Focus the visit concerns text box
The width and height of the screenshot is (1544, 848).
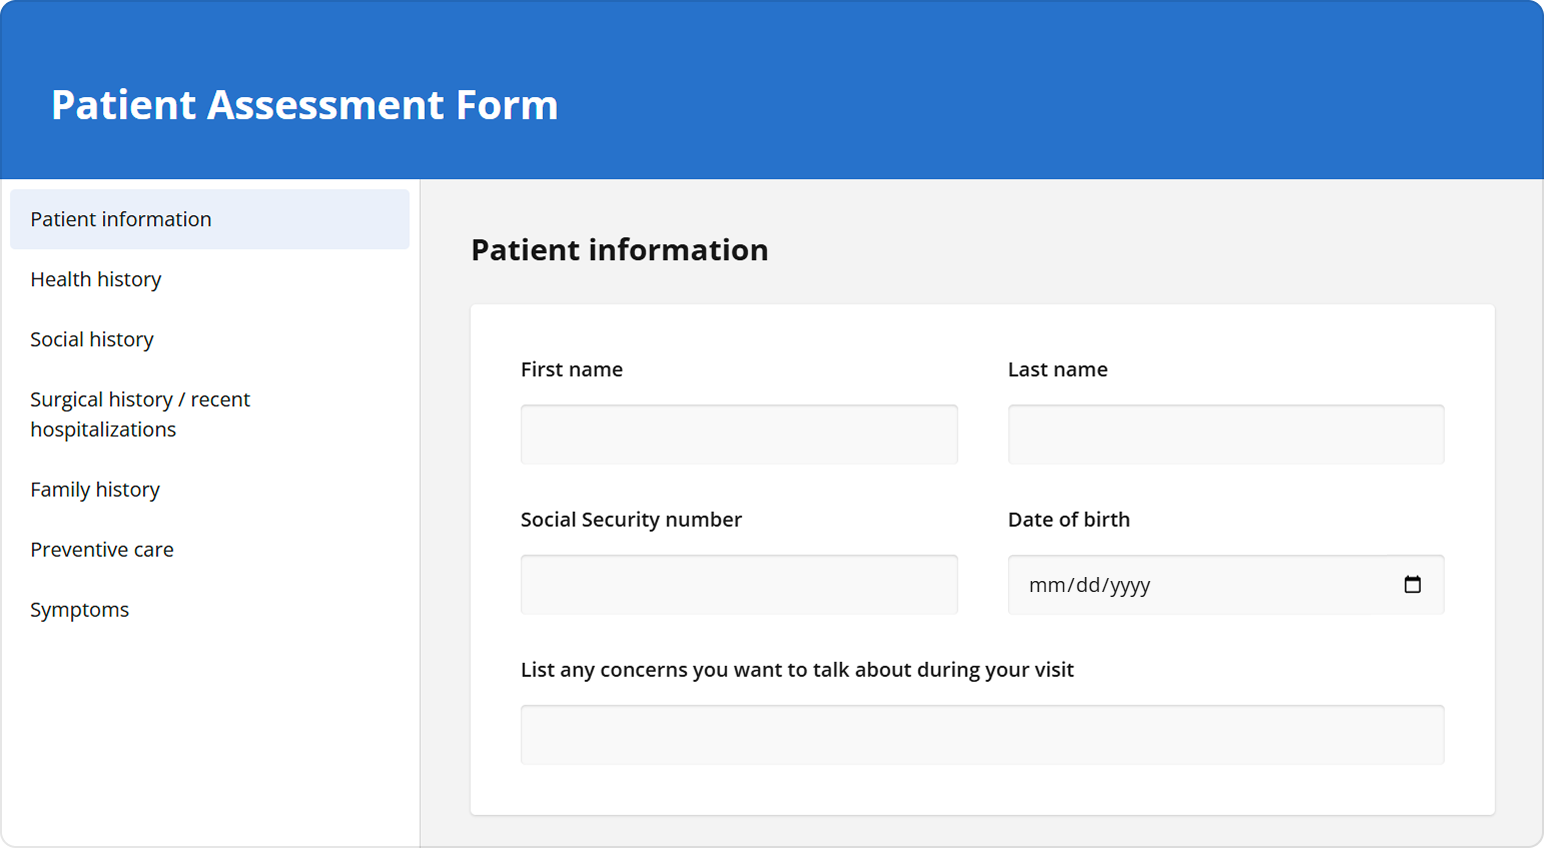(x=982, y=734)
